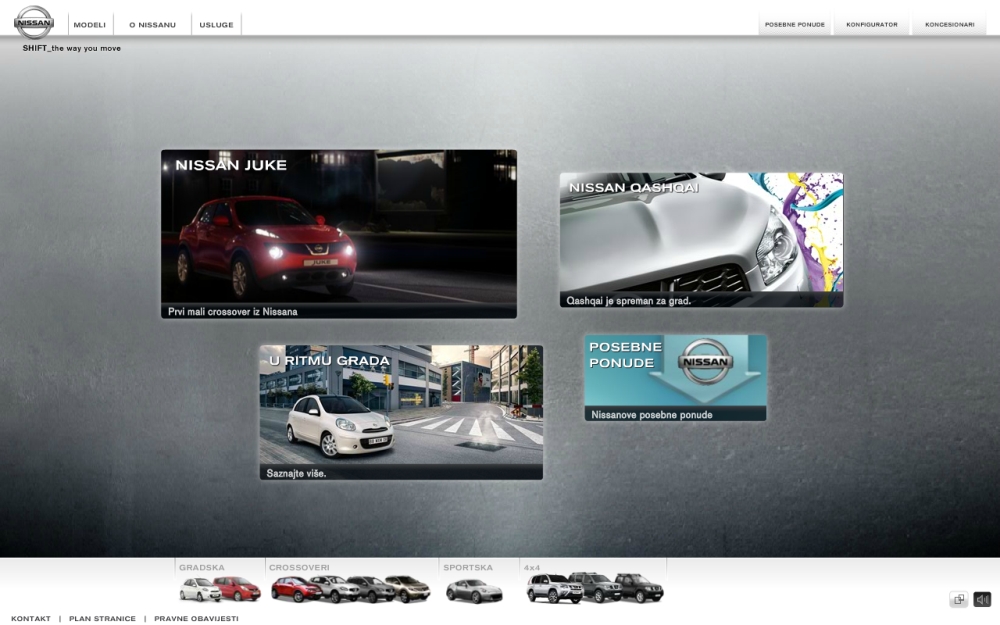Open the KONFIGURATOR tab
Screen dimensions: 1000x625
[x=872, y=24]
